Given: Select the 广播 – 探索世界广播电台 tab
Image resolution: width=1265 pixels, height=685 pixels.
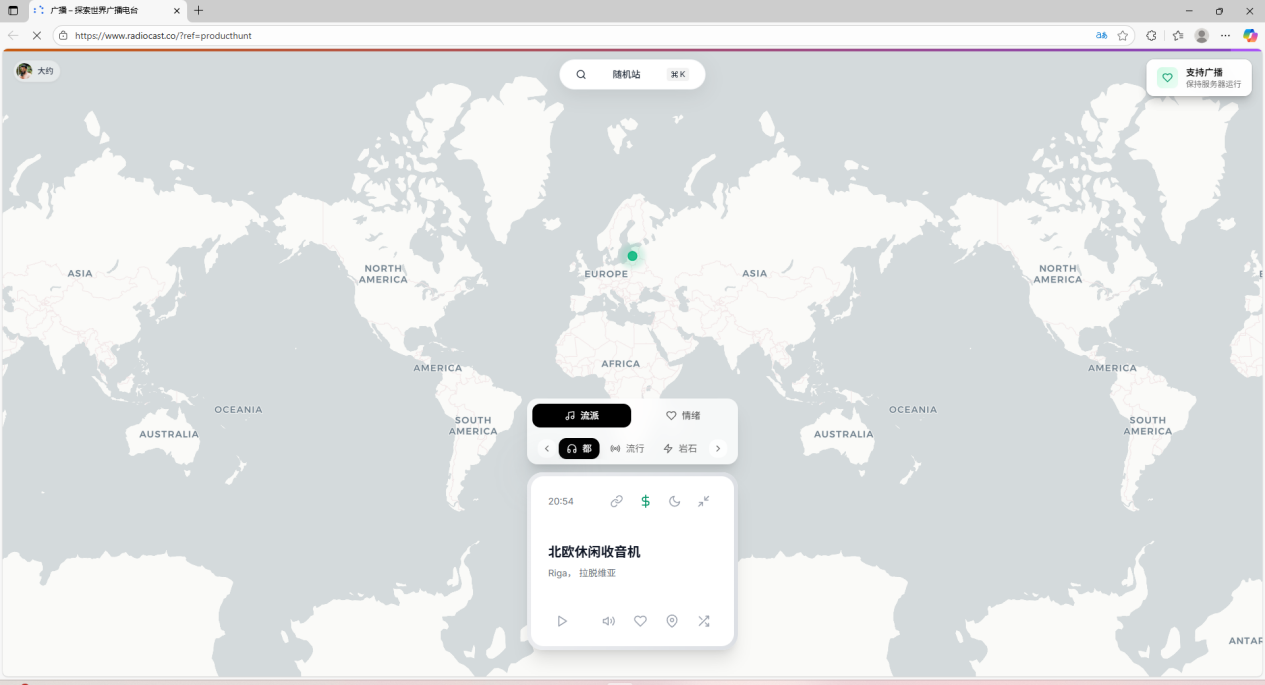Looking at the screenshot, I should [x=107, y=10].
